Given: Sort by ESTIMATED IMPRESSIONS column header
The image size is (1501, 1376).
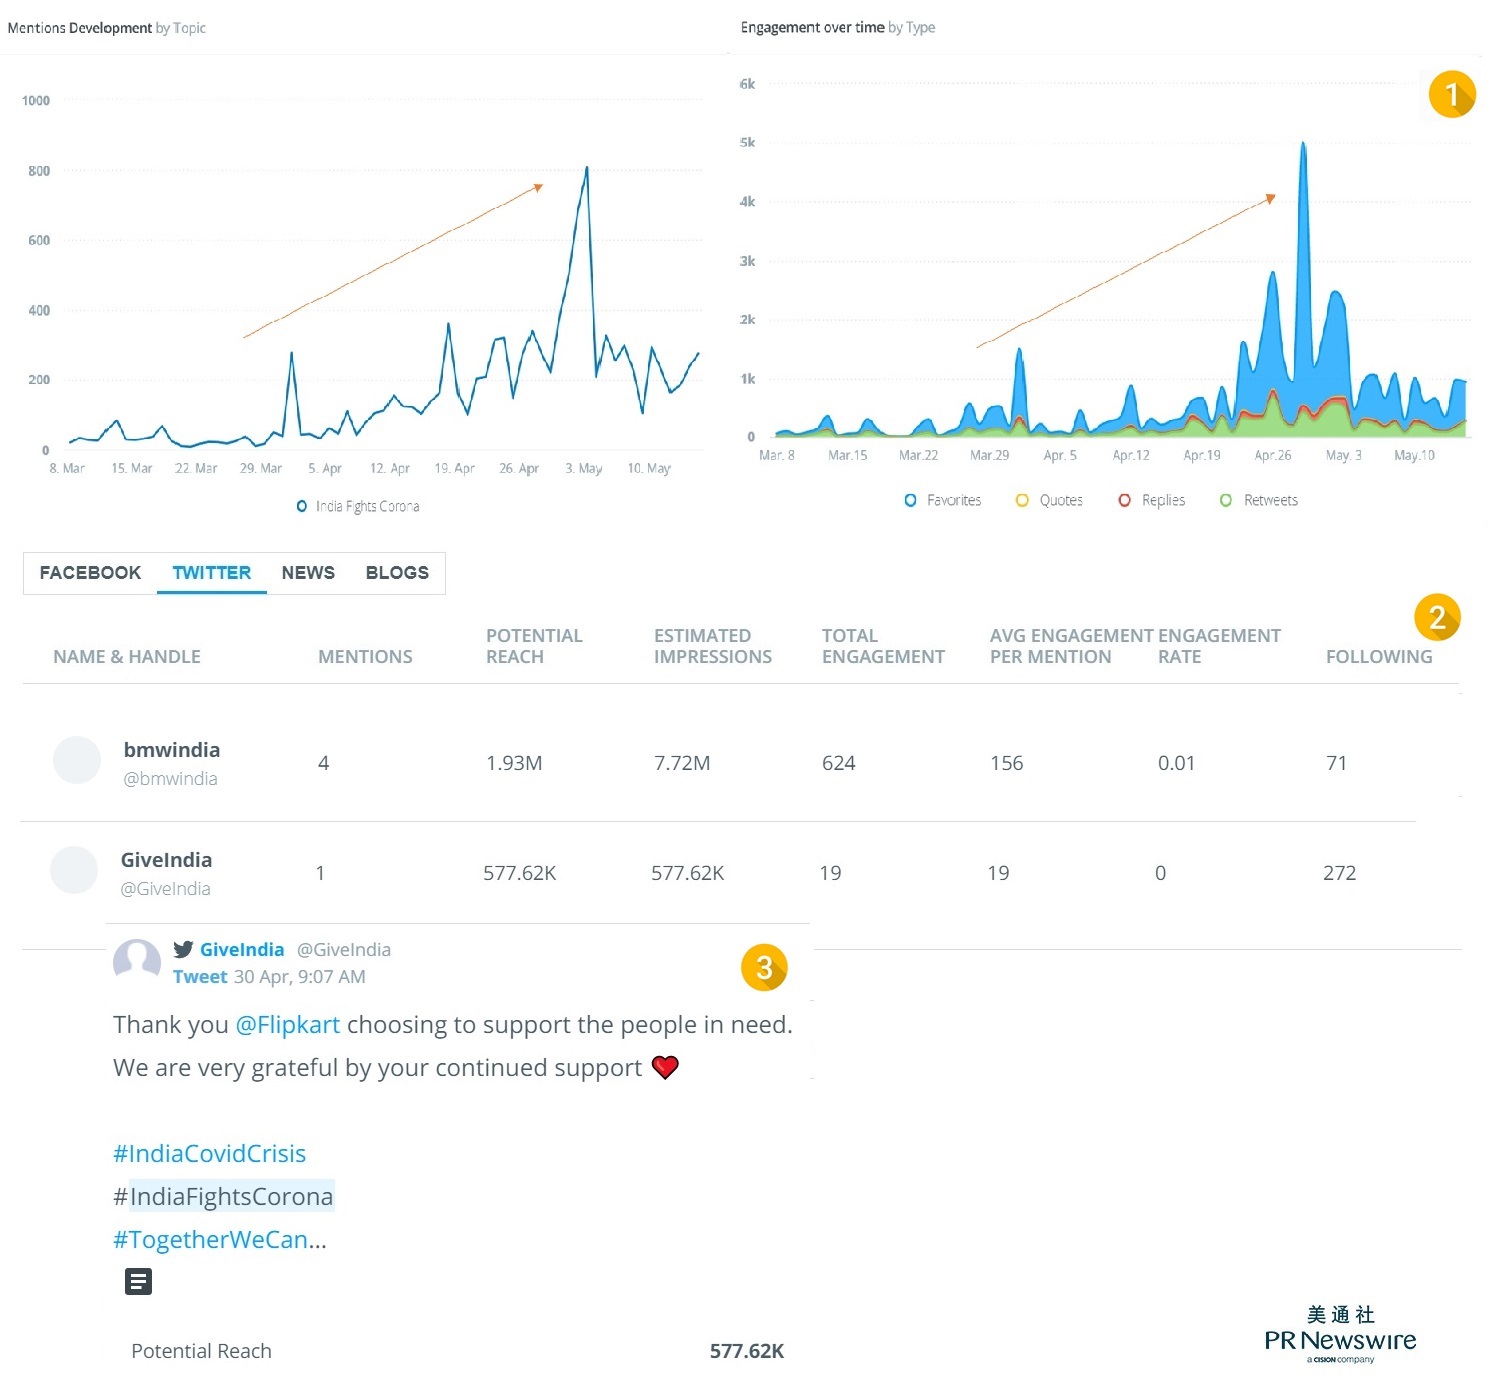Looking at the screenshot, I should pos(713,646).
